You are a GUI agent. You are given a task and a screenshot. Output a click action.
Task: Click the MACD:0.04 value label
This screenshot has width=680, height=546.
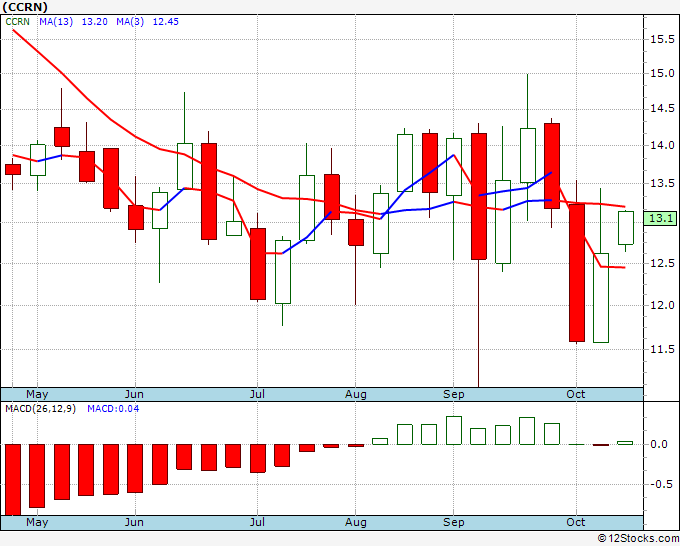point(113,409)
